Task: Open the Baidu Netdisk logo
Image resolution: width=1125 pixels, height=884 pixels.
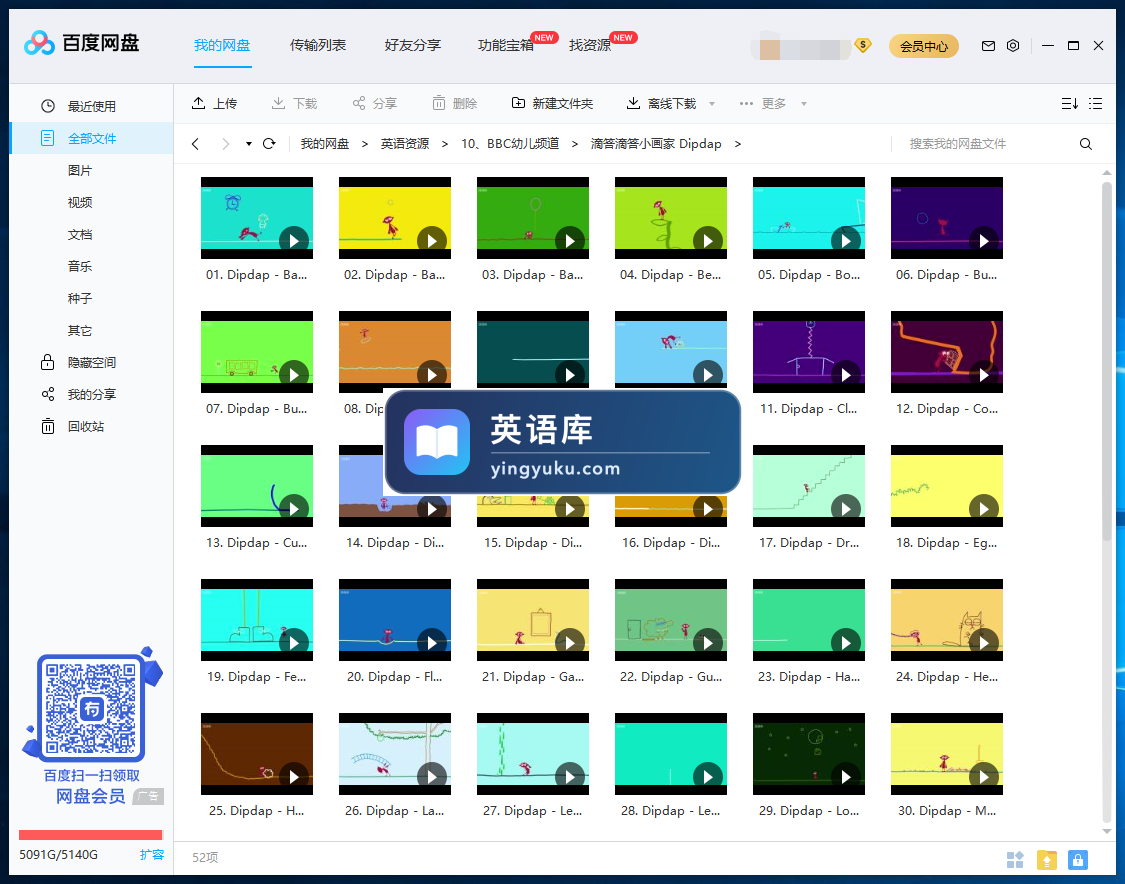Action: [81, 44]
